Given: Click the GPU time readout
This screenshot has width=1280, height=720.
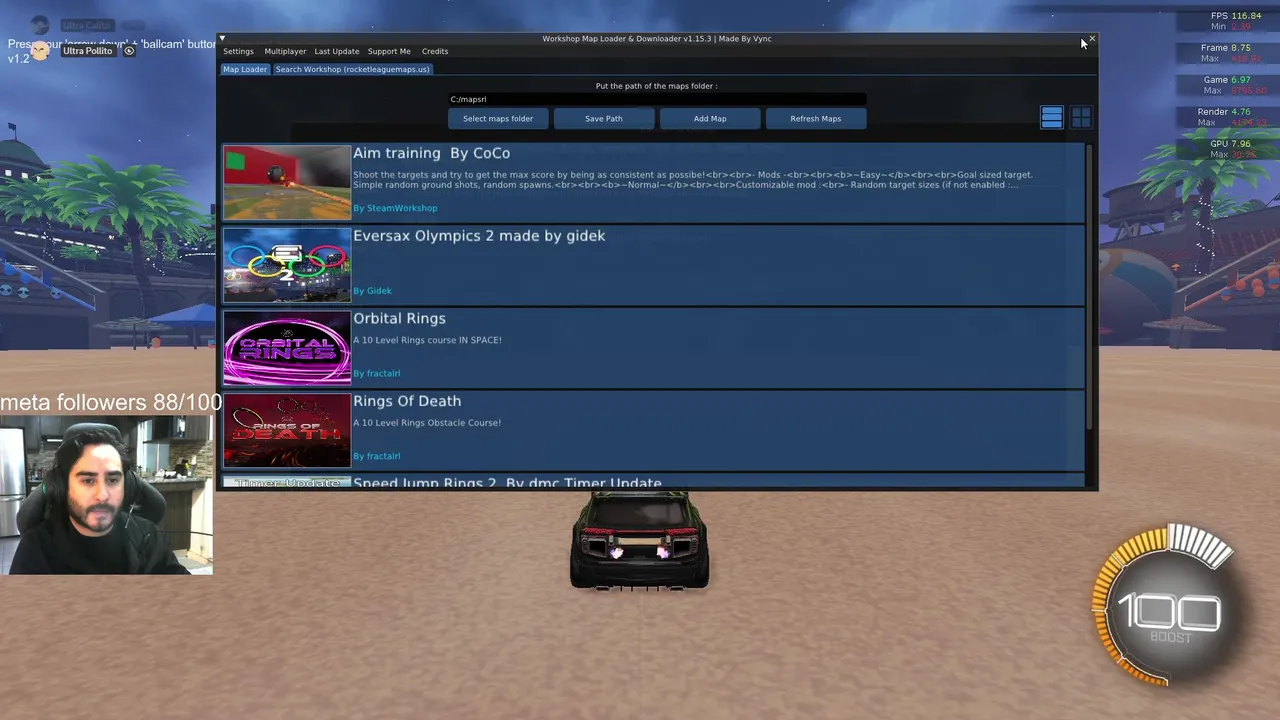Looking at the screenshot, I should point(1230,144).
